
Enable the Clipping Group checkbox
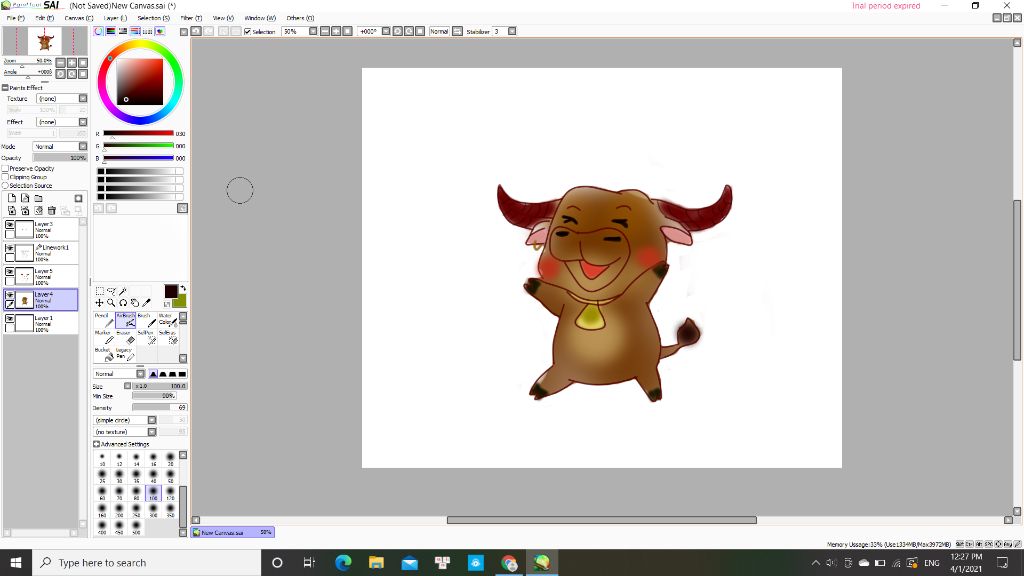point(5,177)
